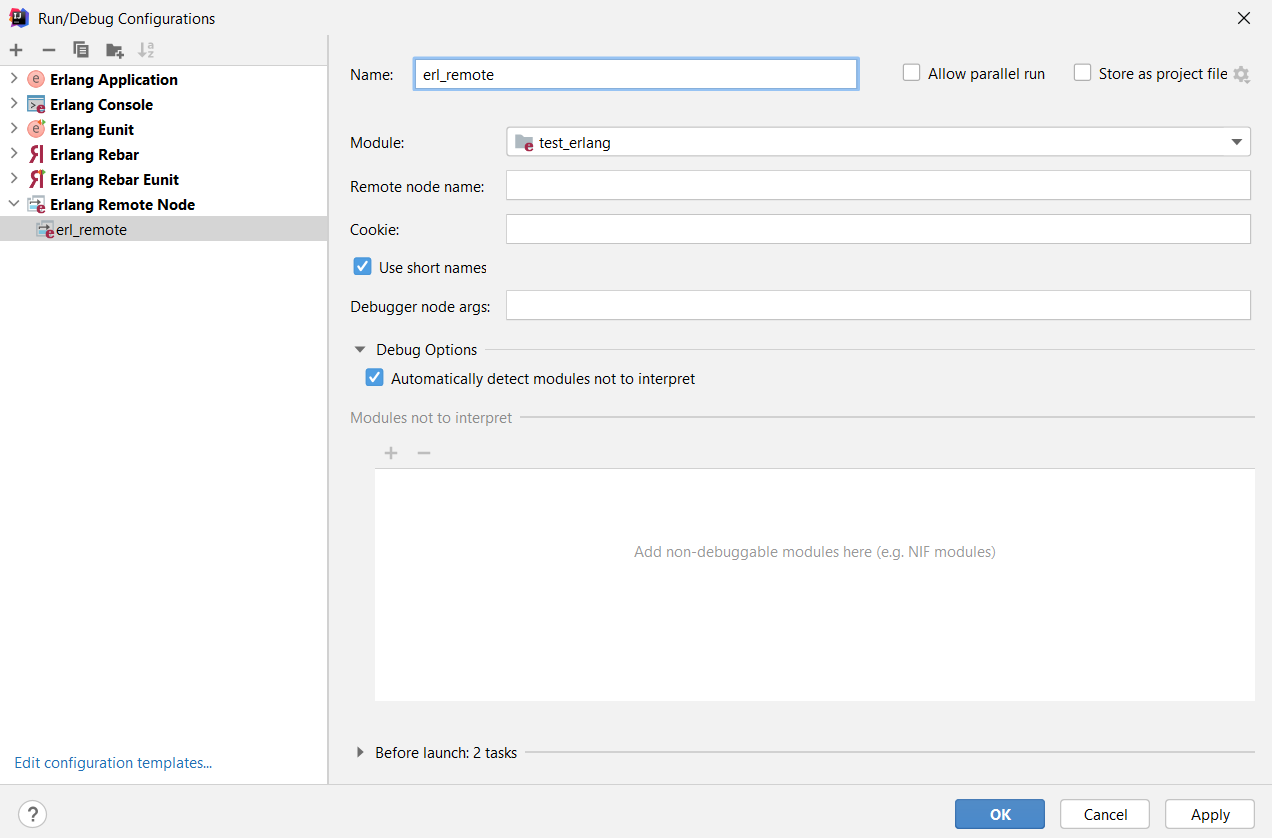Sort configurations alphabetically

[x=146, y=50]
